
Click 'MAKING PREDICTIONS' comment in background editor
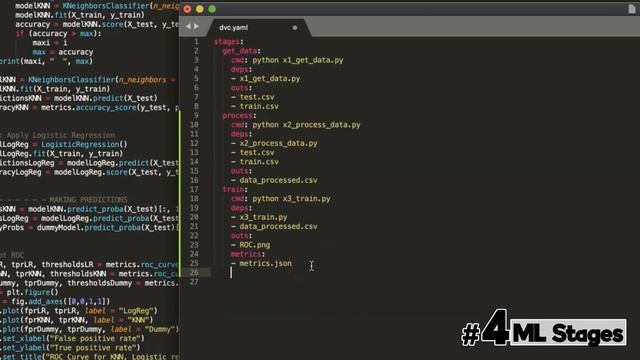point(89,200)
